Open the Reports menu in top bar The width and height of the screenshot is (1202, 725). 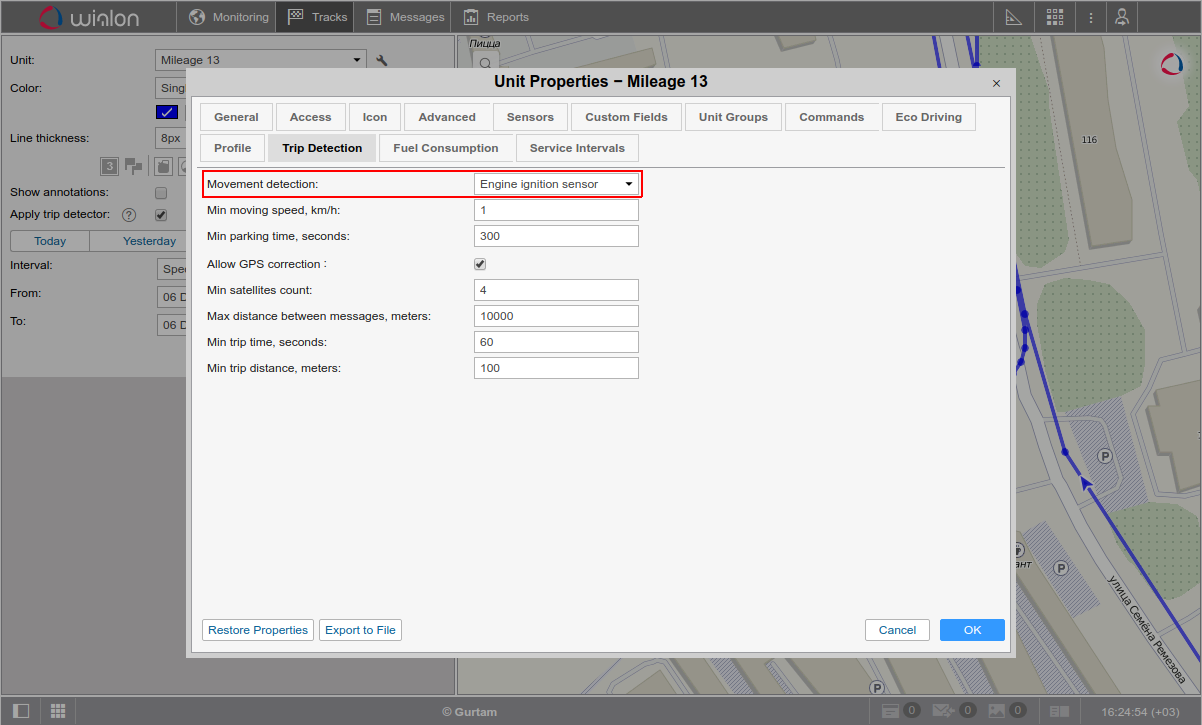click(496, 17)
